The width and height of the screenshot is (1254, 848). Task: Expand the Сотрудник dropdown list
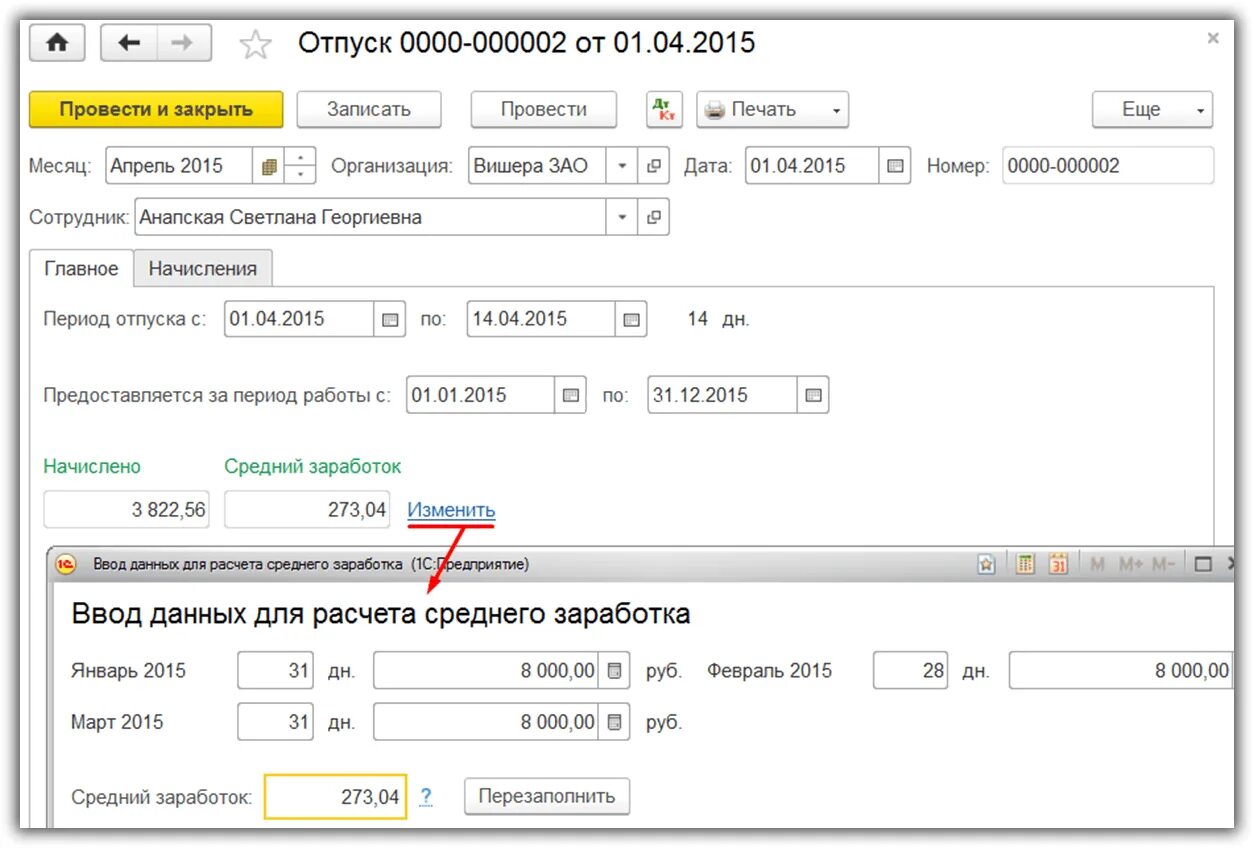(622, 217)
